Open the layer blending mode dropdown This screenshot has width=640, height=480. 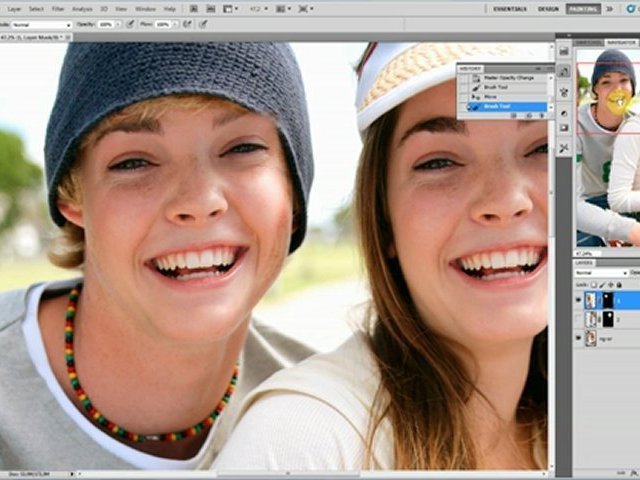point(598,272)
